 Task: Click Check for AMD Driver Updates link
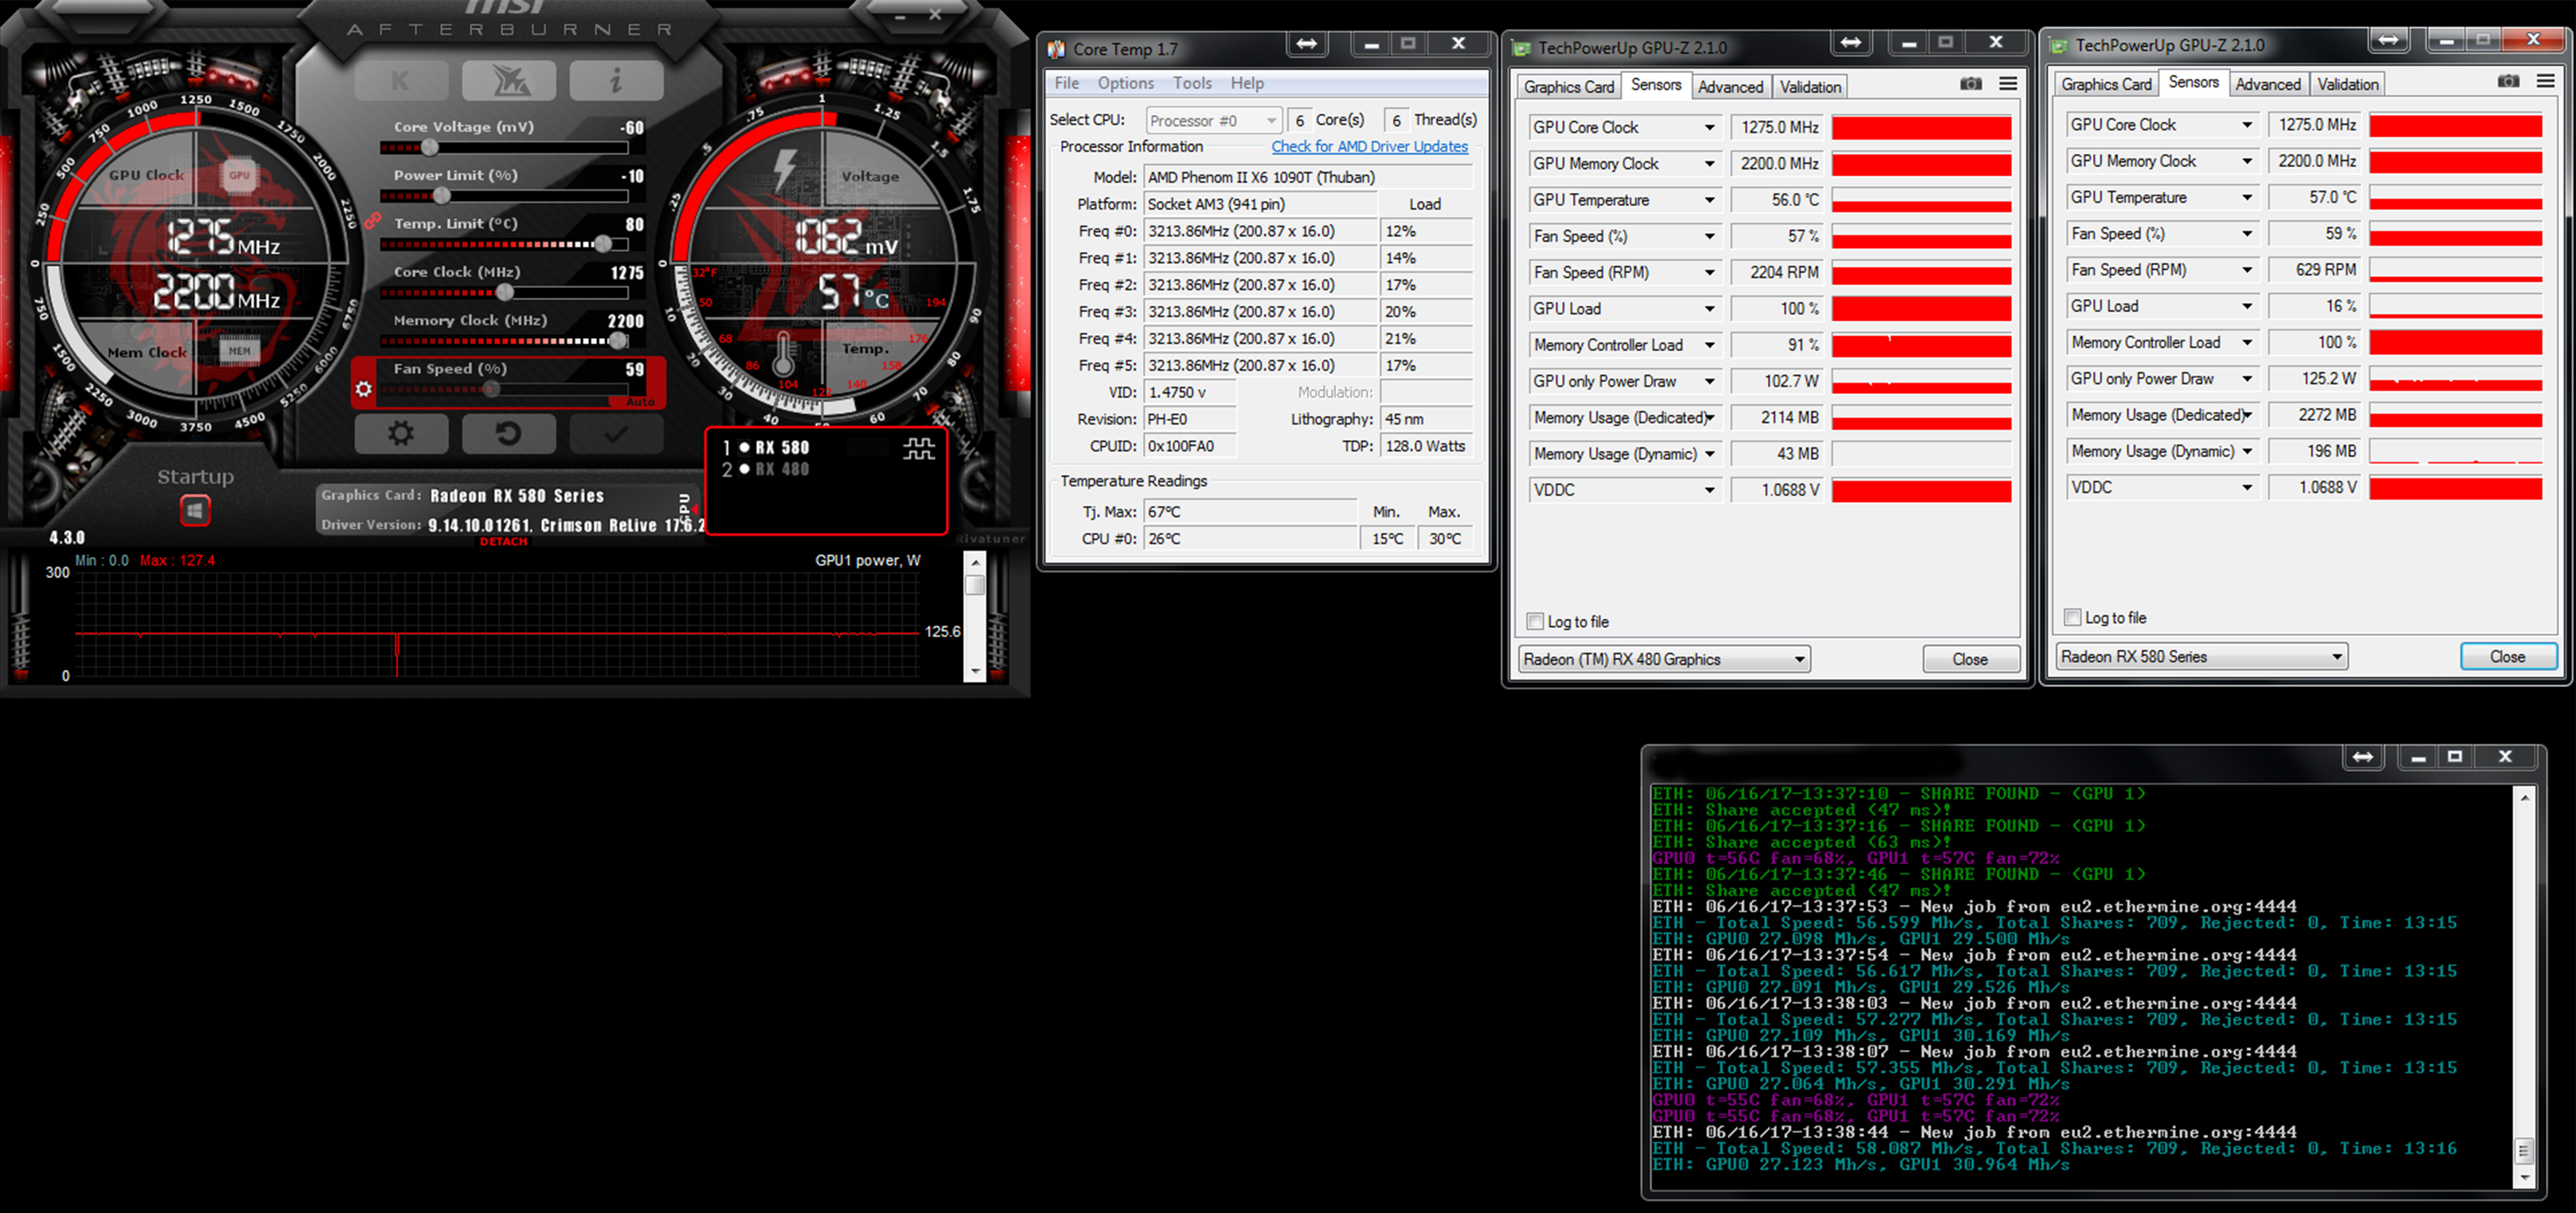pyautogui.click(x=1369, y=146)
